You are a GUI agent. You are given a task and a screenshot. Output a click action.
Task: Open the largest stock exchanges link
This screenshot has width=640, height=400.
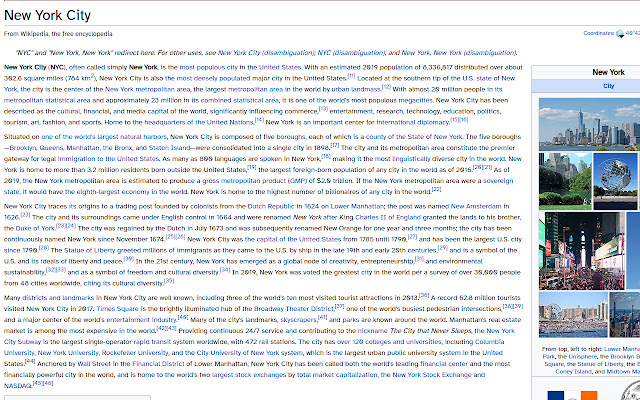[249, 376]
